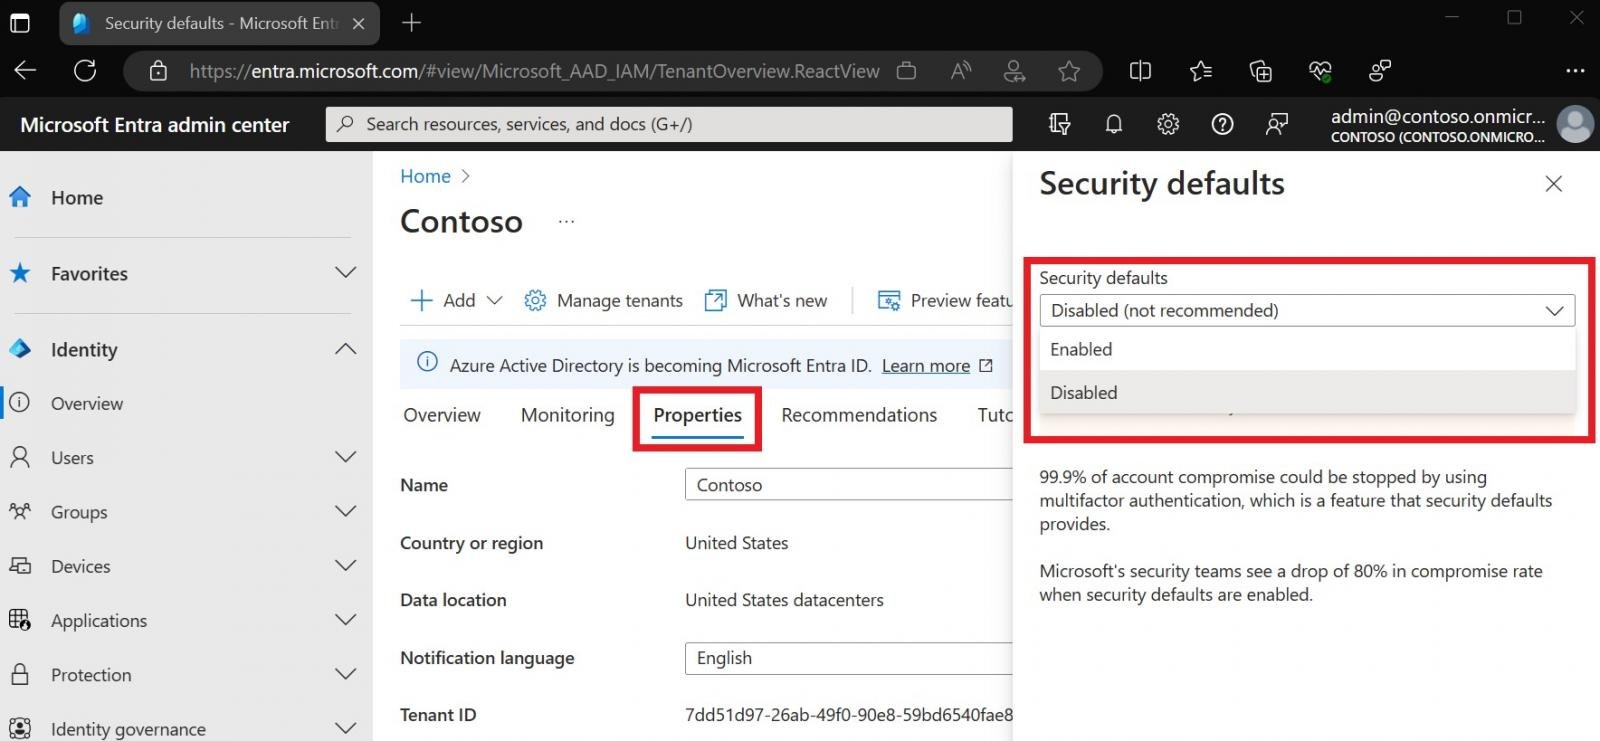Open What's new link

click(x=766, y=300)
